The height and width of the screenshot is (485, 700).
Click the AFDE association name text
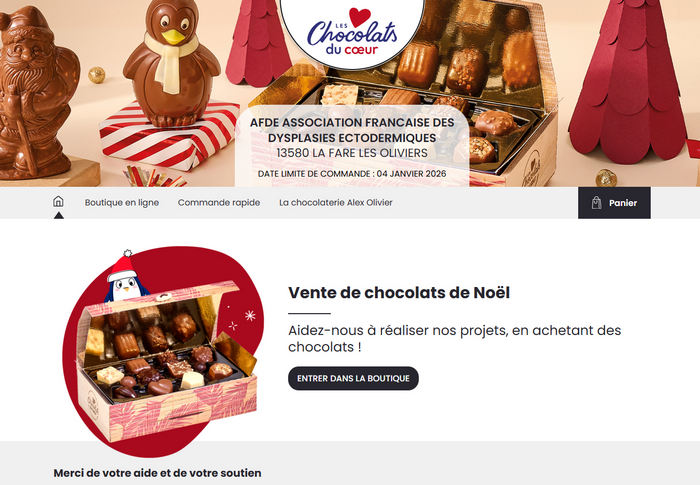click(352, 130)
